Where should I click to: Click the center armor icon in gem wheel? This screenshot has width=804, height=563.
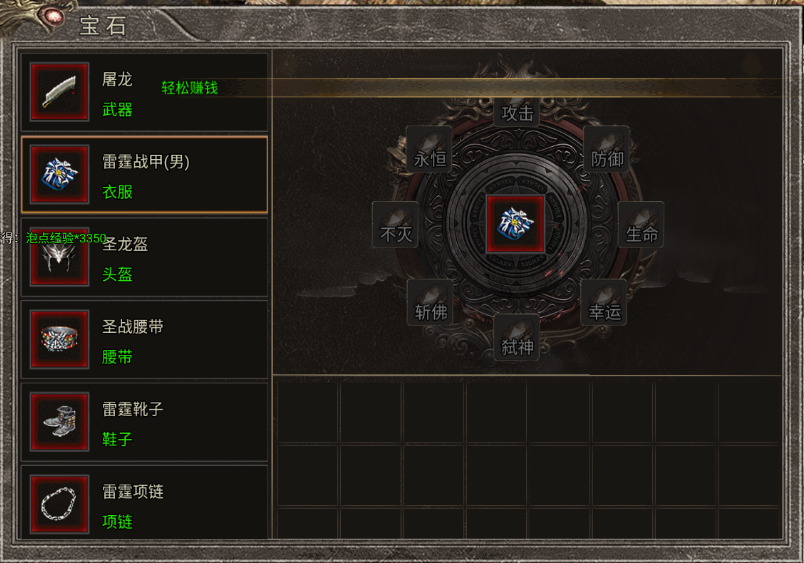(x=515, y=224)
